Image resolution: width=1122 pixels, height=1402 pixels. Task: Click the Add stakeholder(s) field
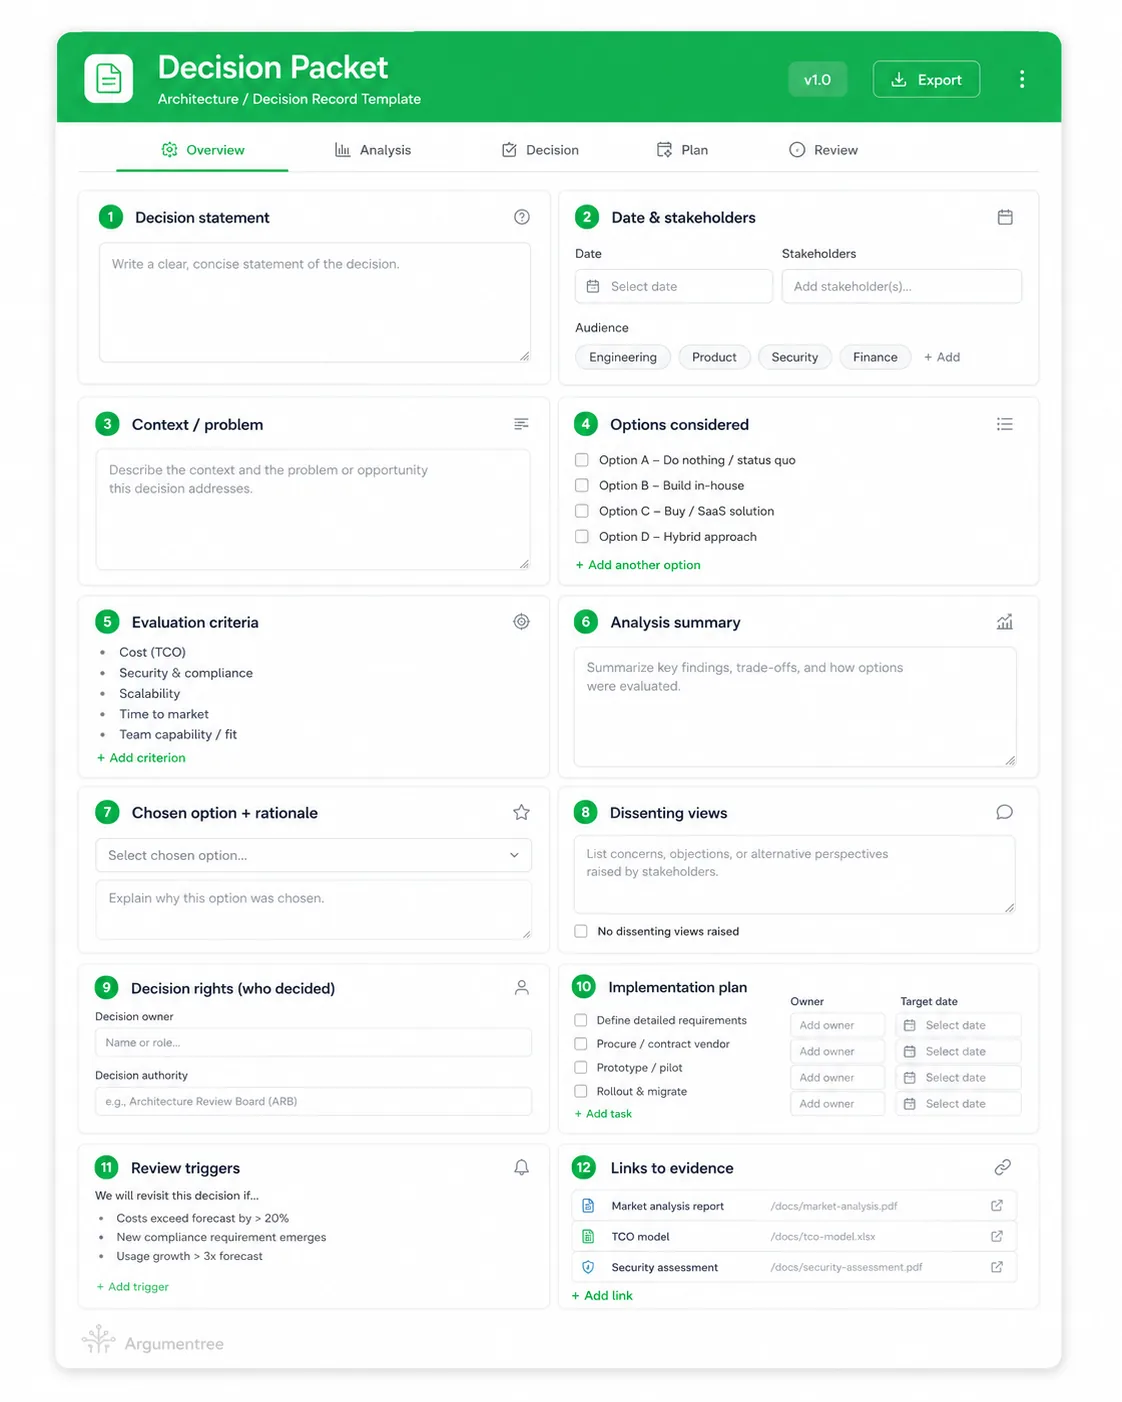(x=901, y=286)
